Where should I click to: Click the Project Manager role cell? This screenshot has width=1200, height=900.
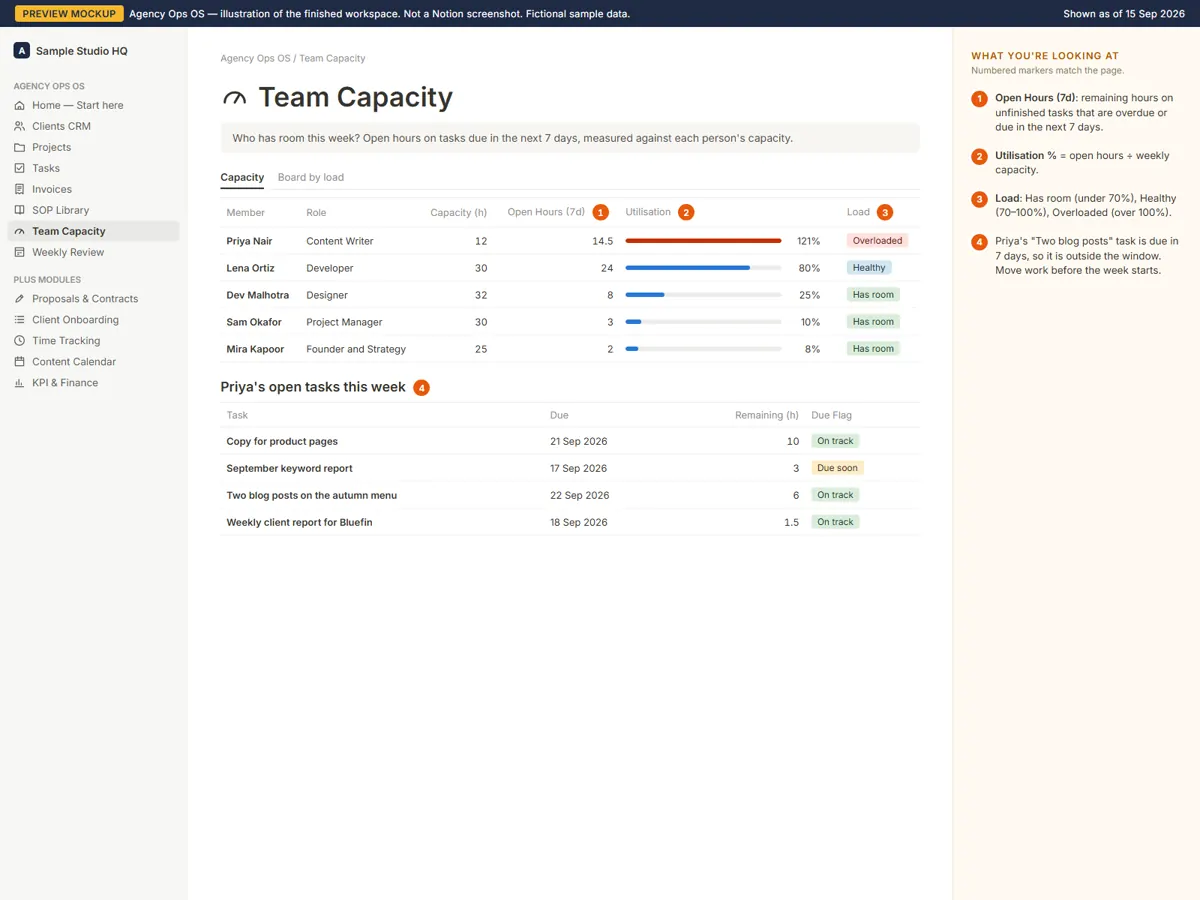pos(342,322)
